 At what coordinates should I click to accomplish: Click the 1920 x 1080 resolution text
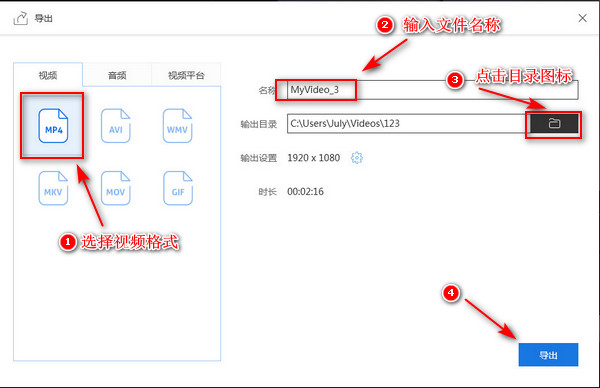click(313, 158)
